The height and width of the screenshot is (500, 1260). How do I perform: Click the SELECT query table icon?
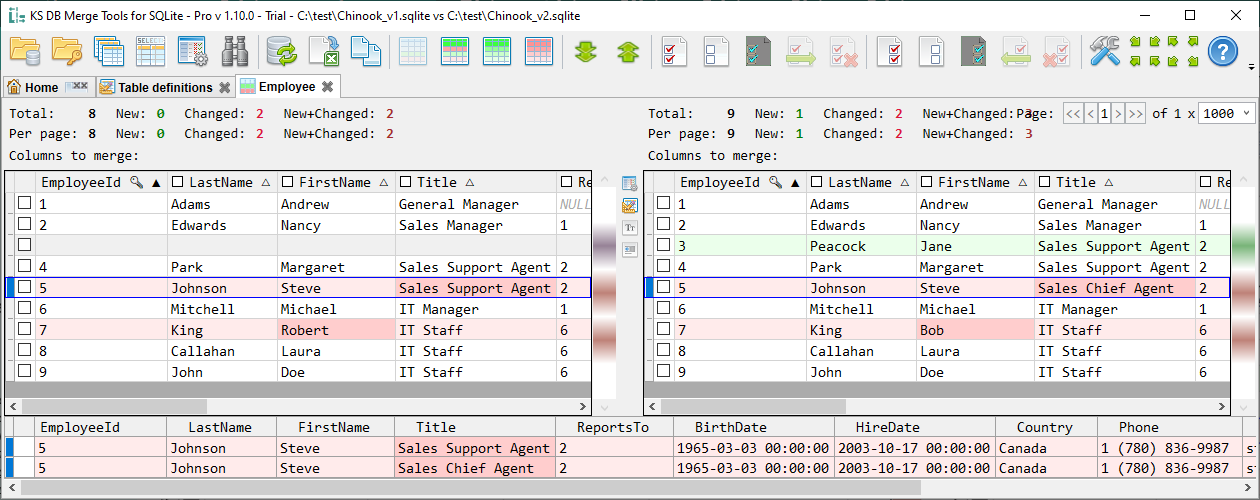150,50
